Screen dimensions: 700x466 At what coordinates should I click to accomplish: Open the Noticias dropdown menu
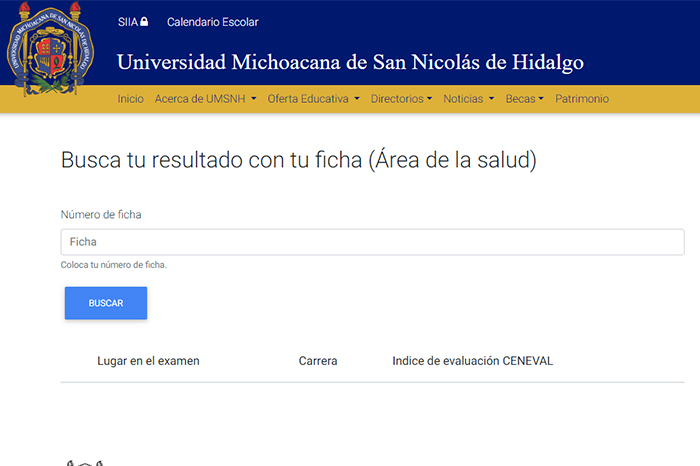(468, 99)
